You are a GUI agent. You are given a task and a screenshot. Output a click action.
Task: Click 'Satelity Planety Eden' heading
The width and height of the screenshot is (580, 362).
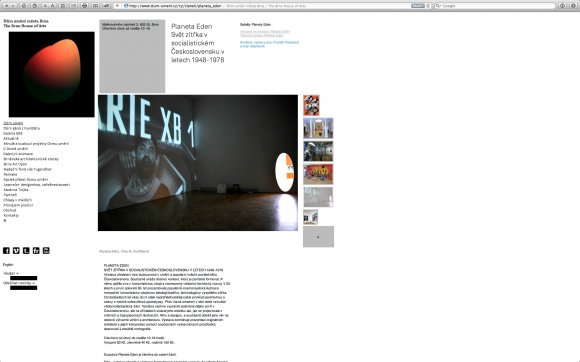pos(255,25)
